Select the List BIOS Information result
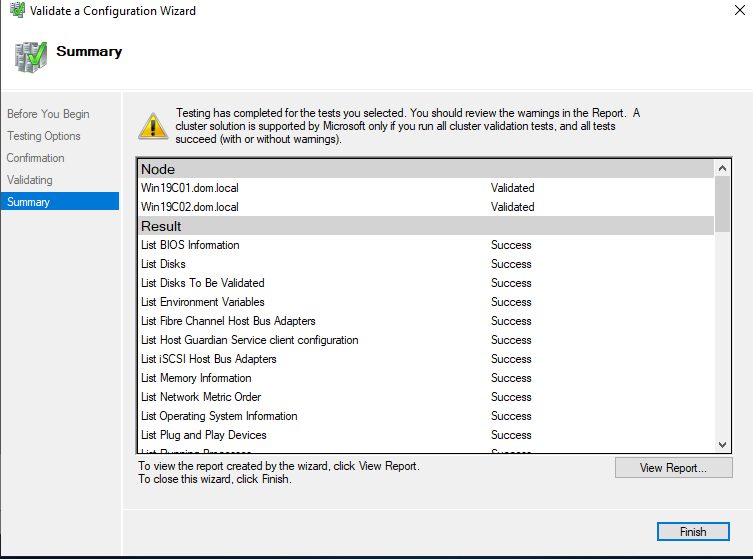753x559 pixels. tap(190, 245)
